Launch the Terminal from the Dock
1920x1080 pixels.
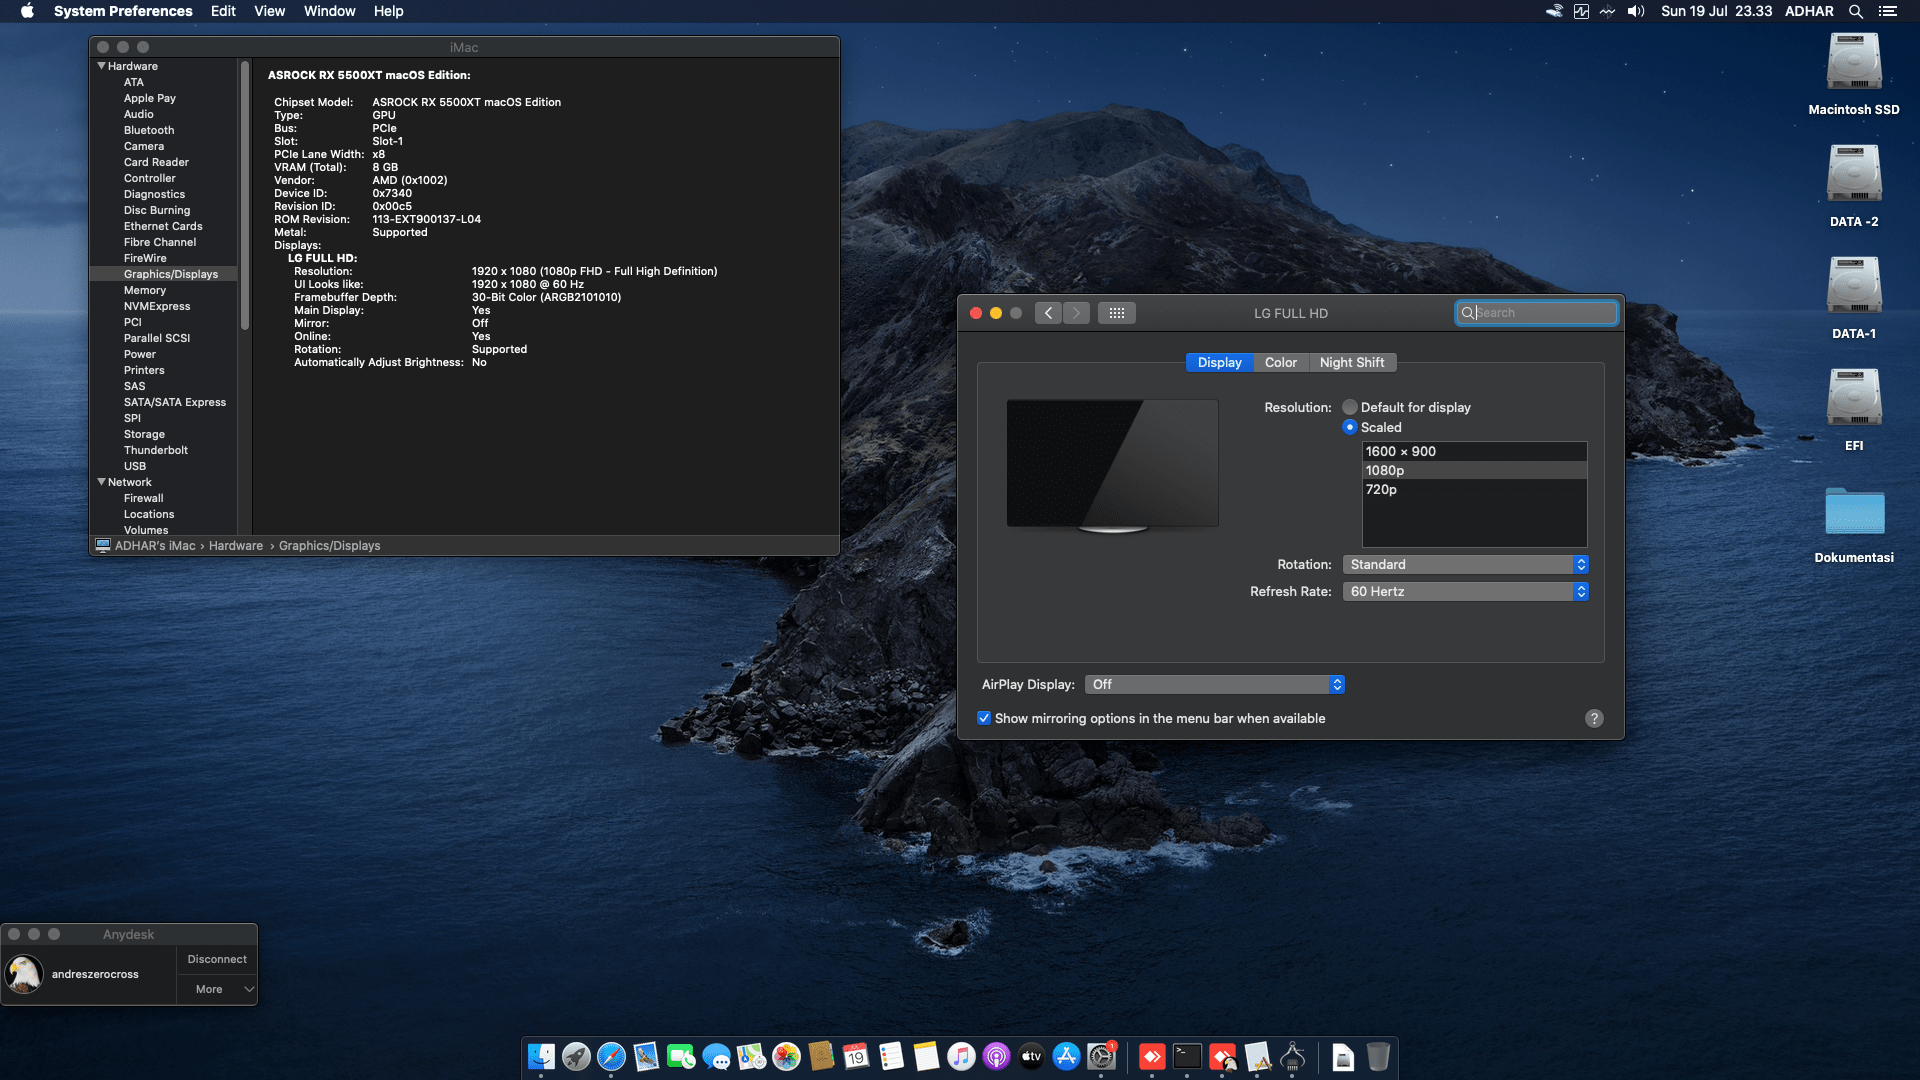[x=1187, y=1057]
